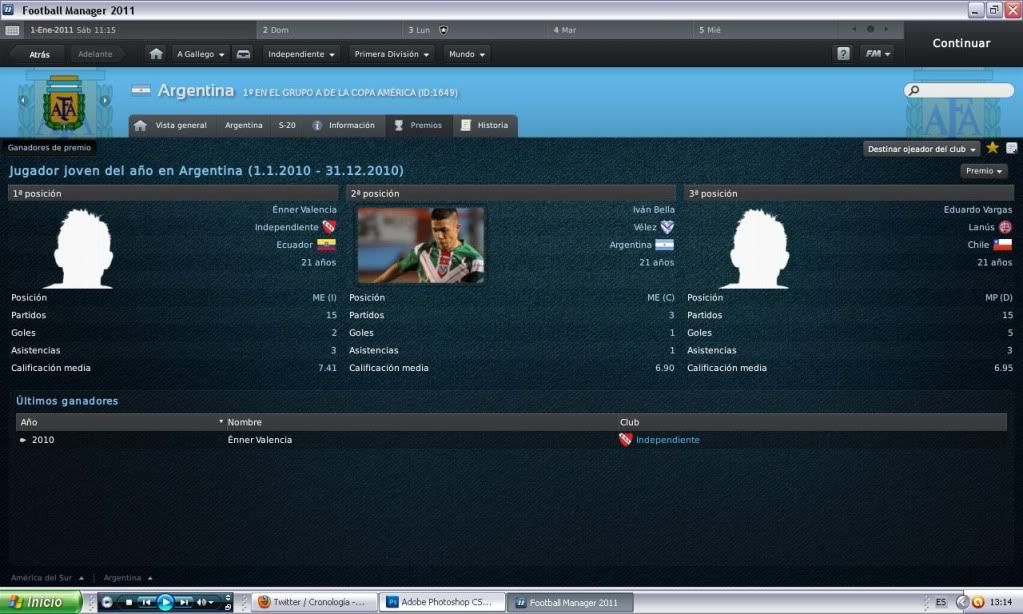Skip to previous track in taskbar player
This screenshot has height=614, width=1023.
coord(146,602)
